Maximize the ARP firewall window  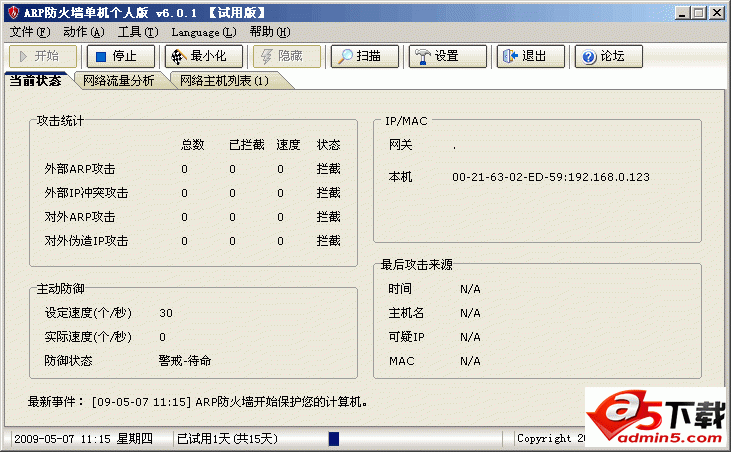pyautogui.click(x=699, y=13)
